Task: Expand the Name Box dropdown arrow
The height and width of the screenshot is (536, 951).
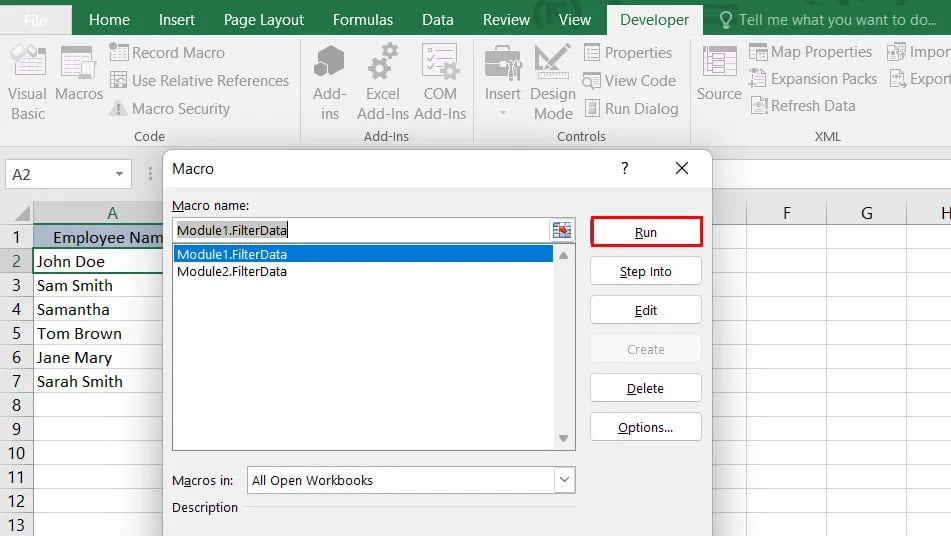Action: point(119,175)
